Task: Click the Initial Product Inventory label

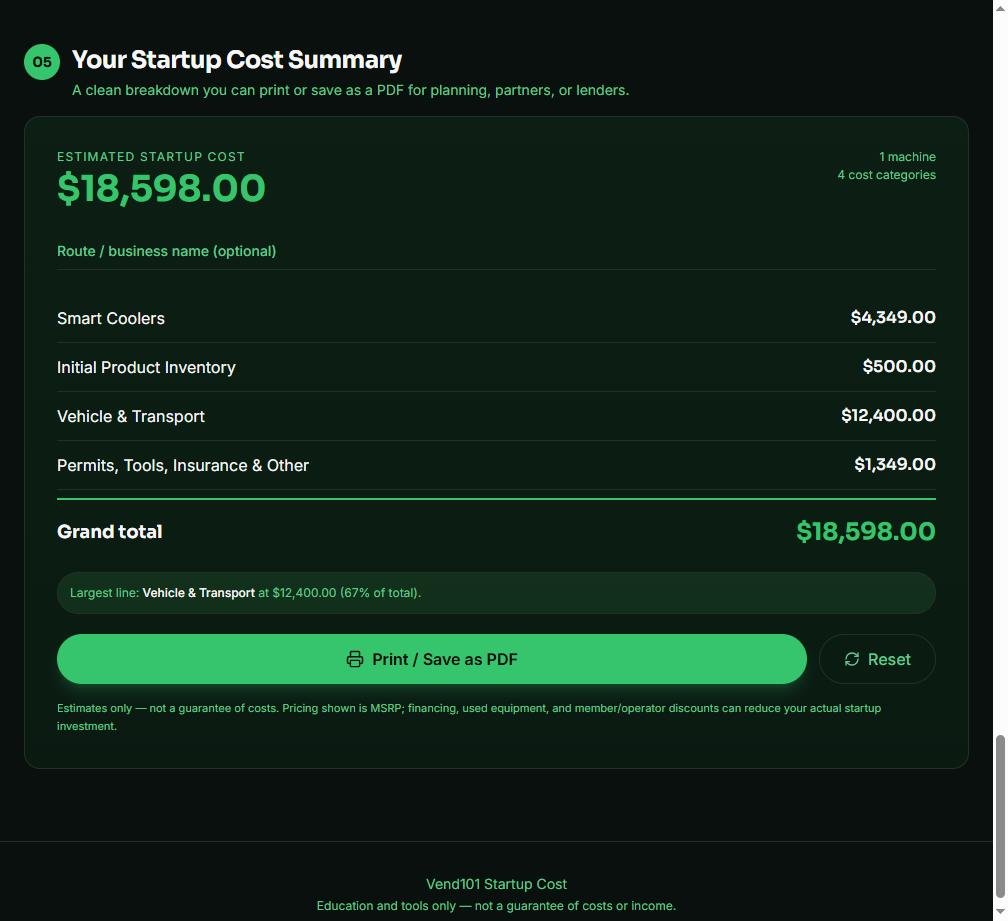Action: [x=146, y=367]
